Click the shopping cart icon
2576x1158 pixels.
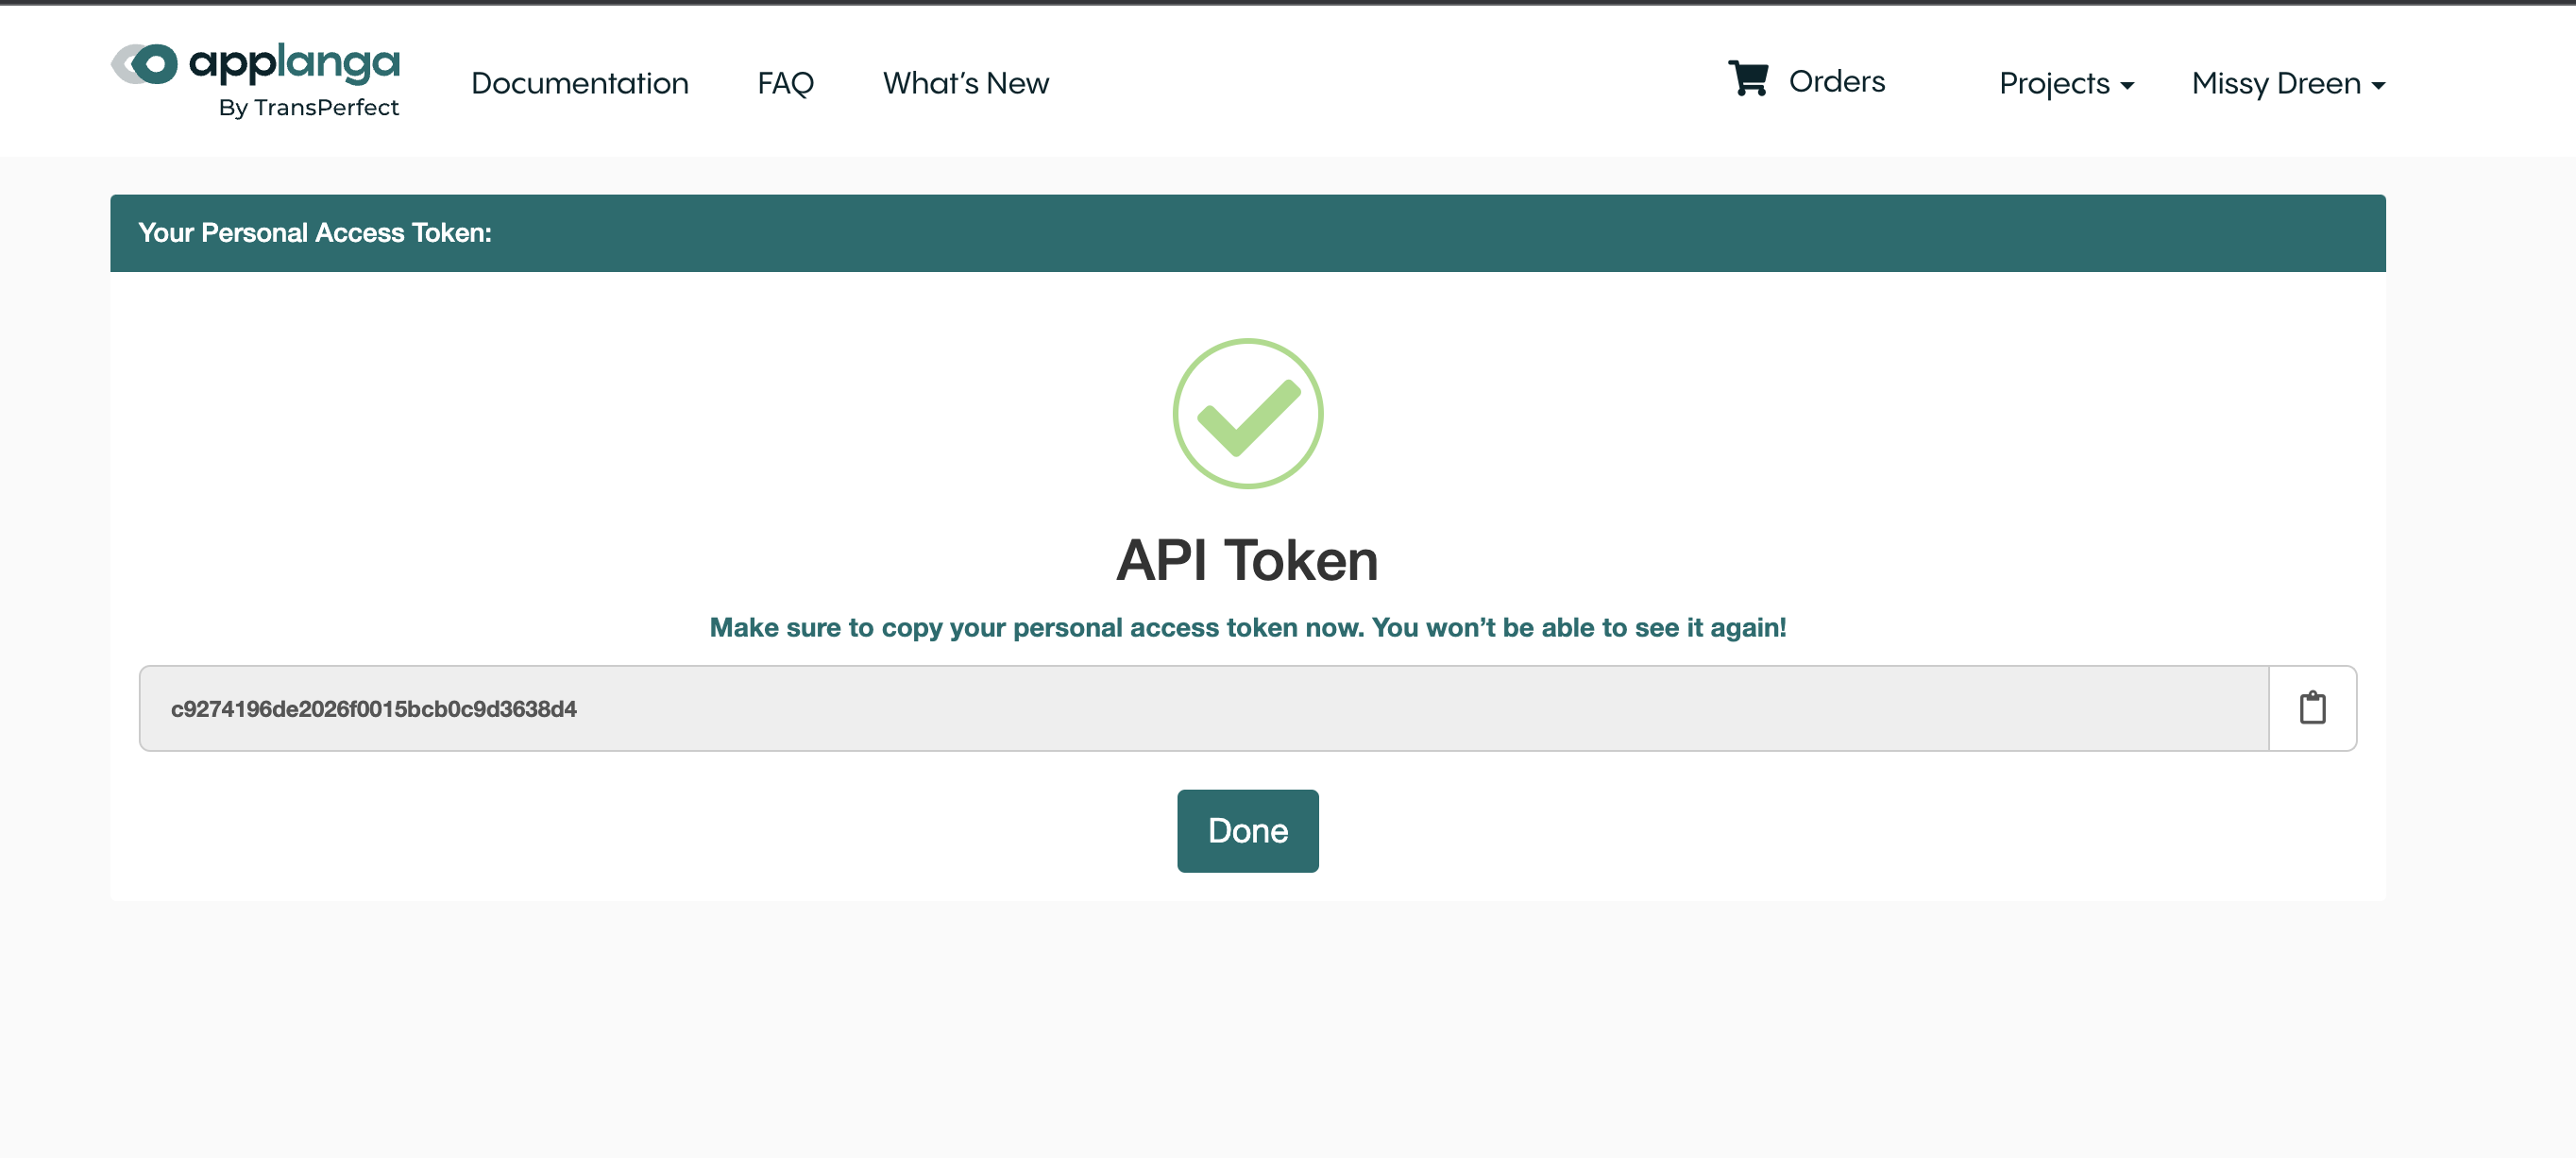point(1748,78)
